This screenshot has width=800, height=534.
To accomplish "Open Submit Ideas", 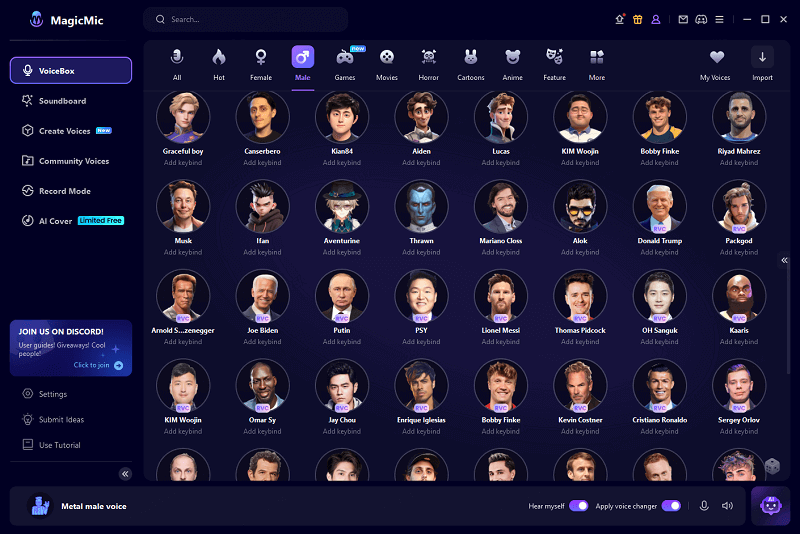I will pyautogui.click(x=53, y=419).
